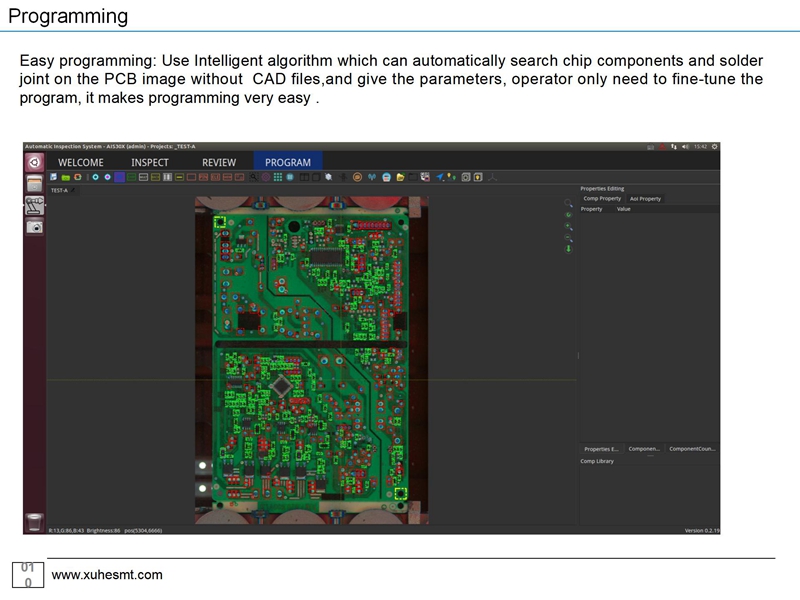
Task: Select the yellow fiducial mark at PCB bottom-right
Action: [401, 493]
